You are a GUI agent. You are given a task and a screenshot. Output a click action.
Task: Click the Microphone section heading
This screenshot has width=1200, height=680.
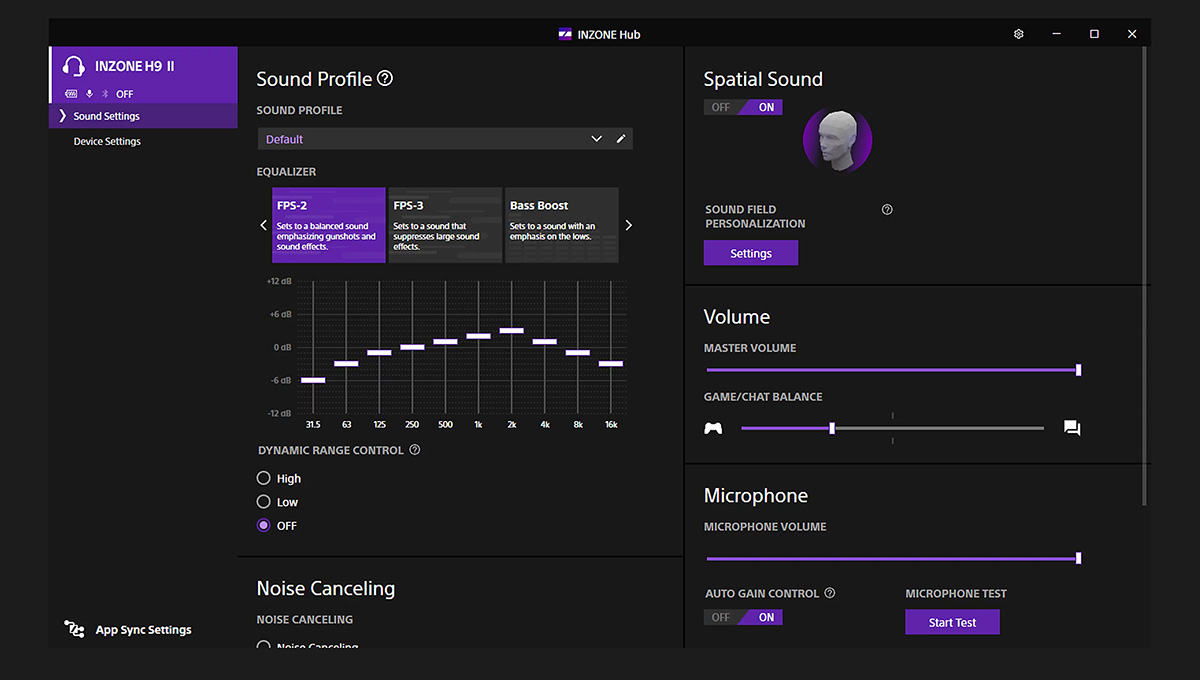tap(756, 496)
